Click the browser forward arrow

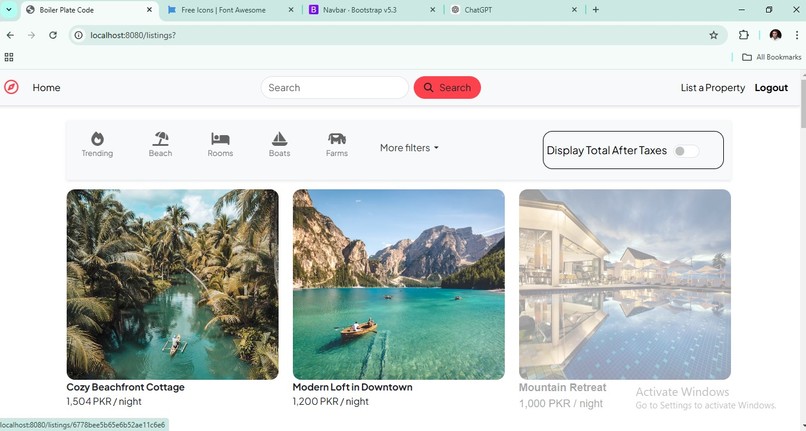click(x=31, y=35)
